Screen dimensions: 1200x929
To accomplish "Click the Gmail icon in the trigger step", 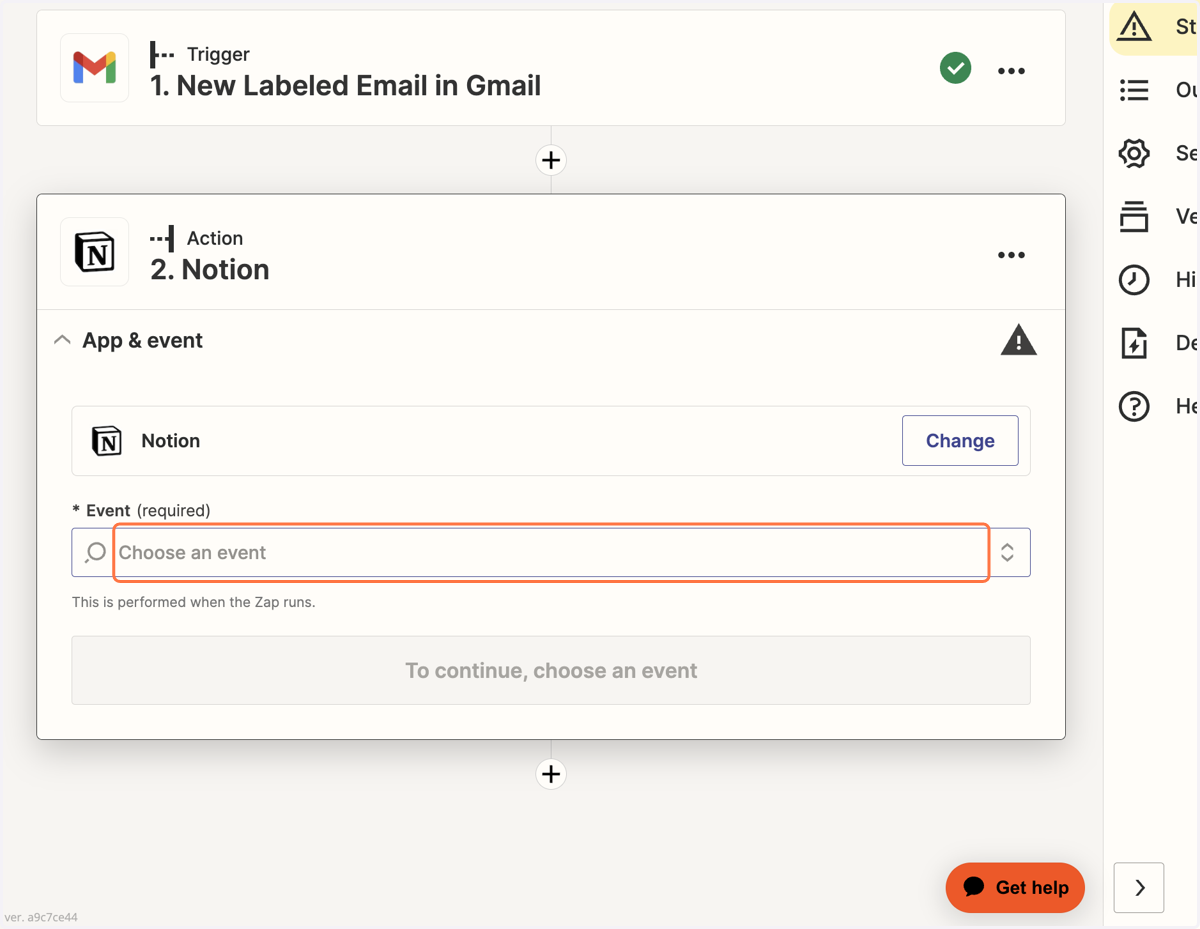I will click(95, 68).
